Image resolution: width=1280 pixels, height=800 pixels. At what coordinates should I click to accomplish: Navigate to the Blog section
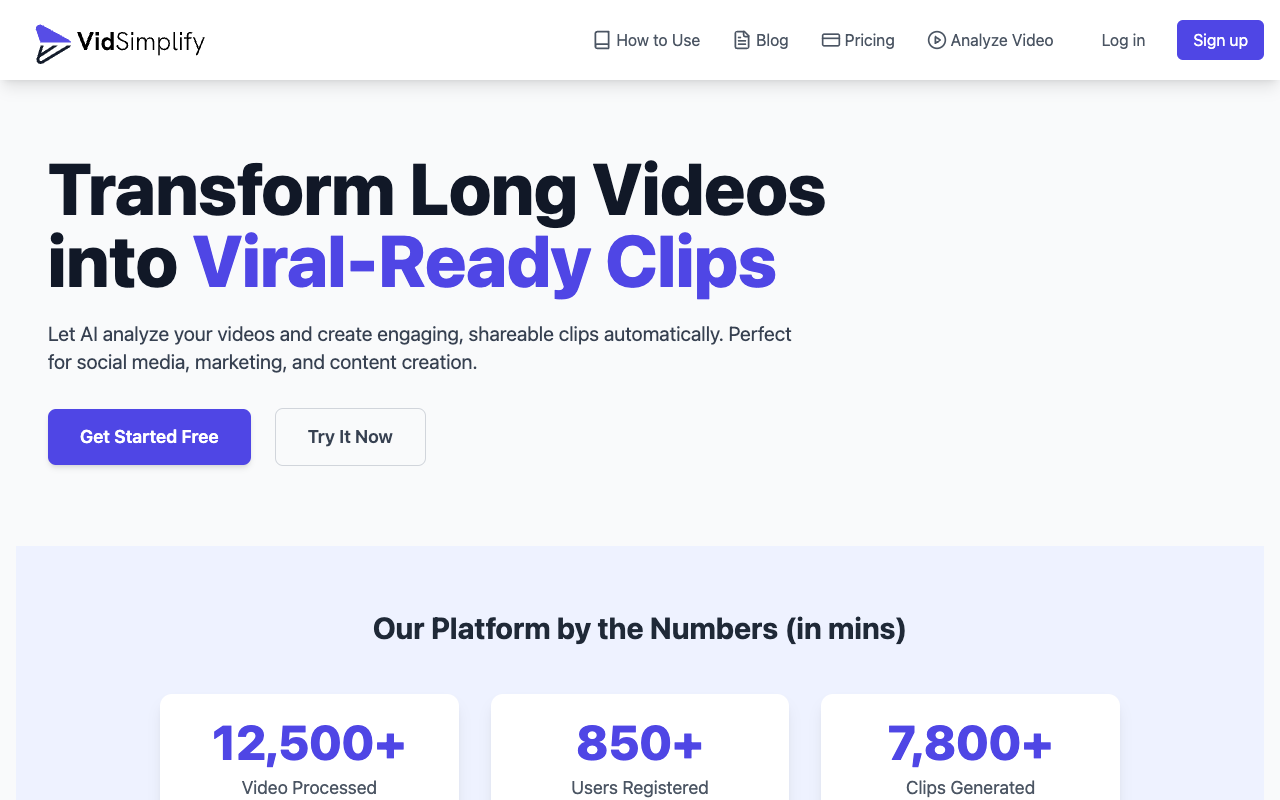coord(771,40)
